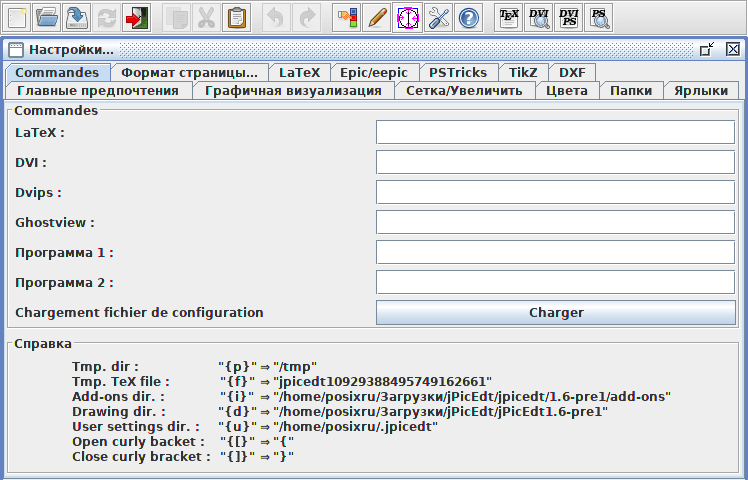
Task: Select the pencil edit tool icon
Action: tap(377, 18)
